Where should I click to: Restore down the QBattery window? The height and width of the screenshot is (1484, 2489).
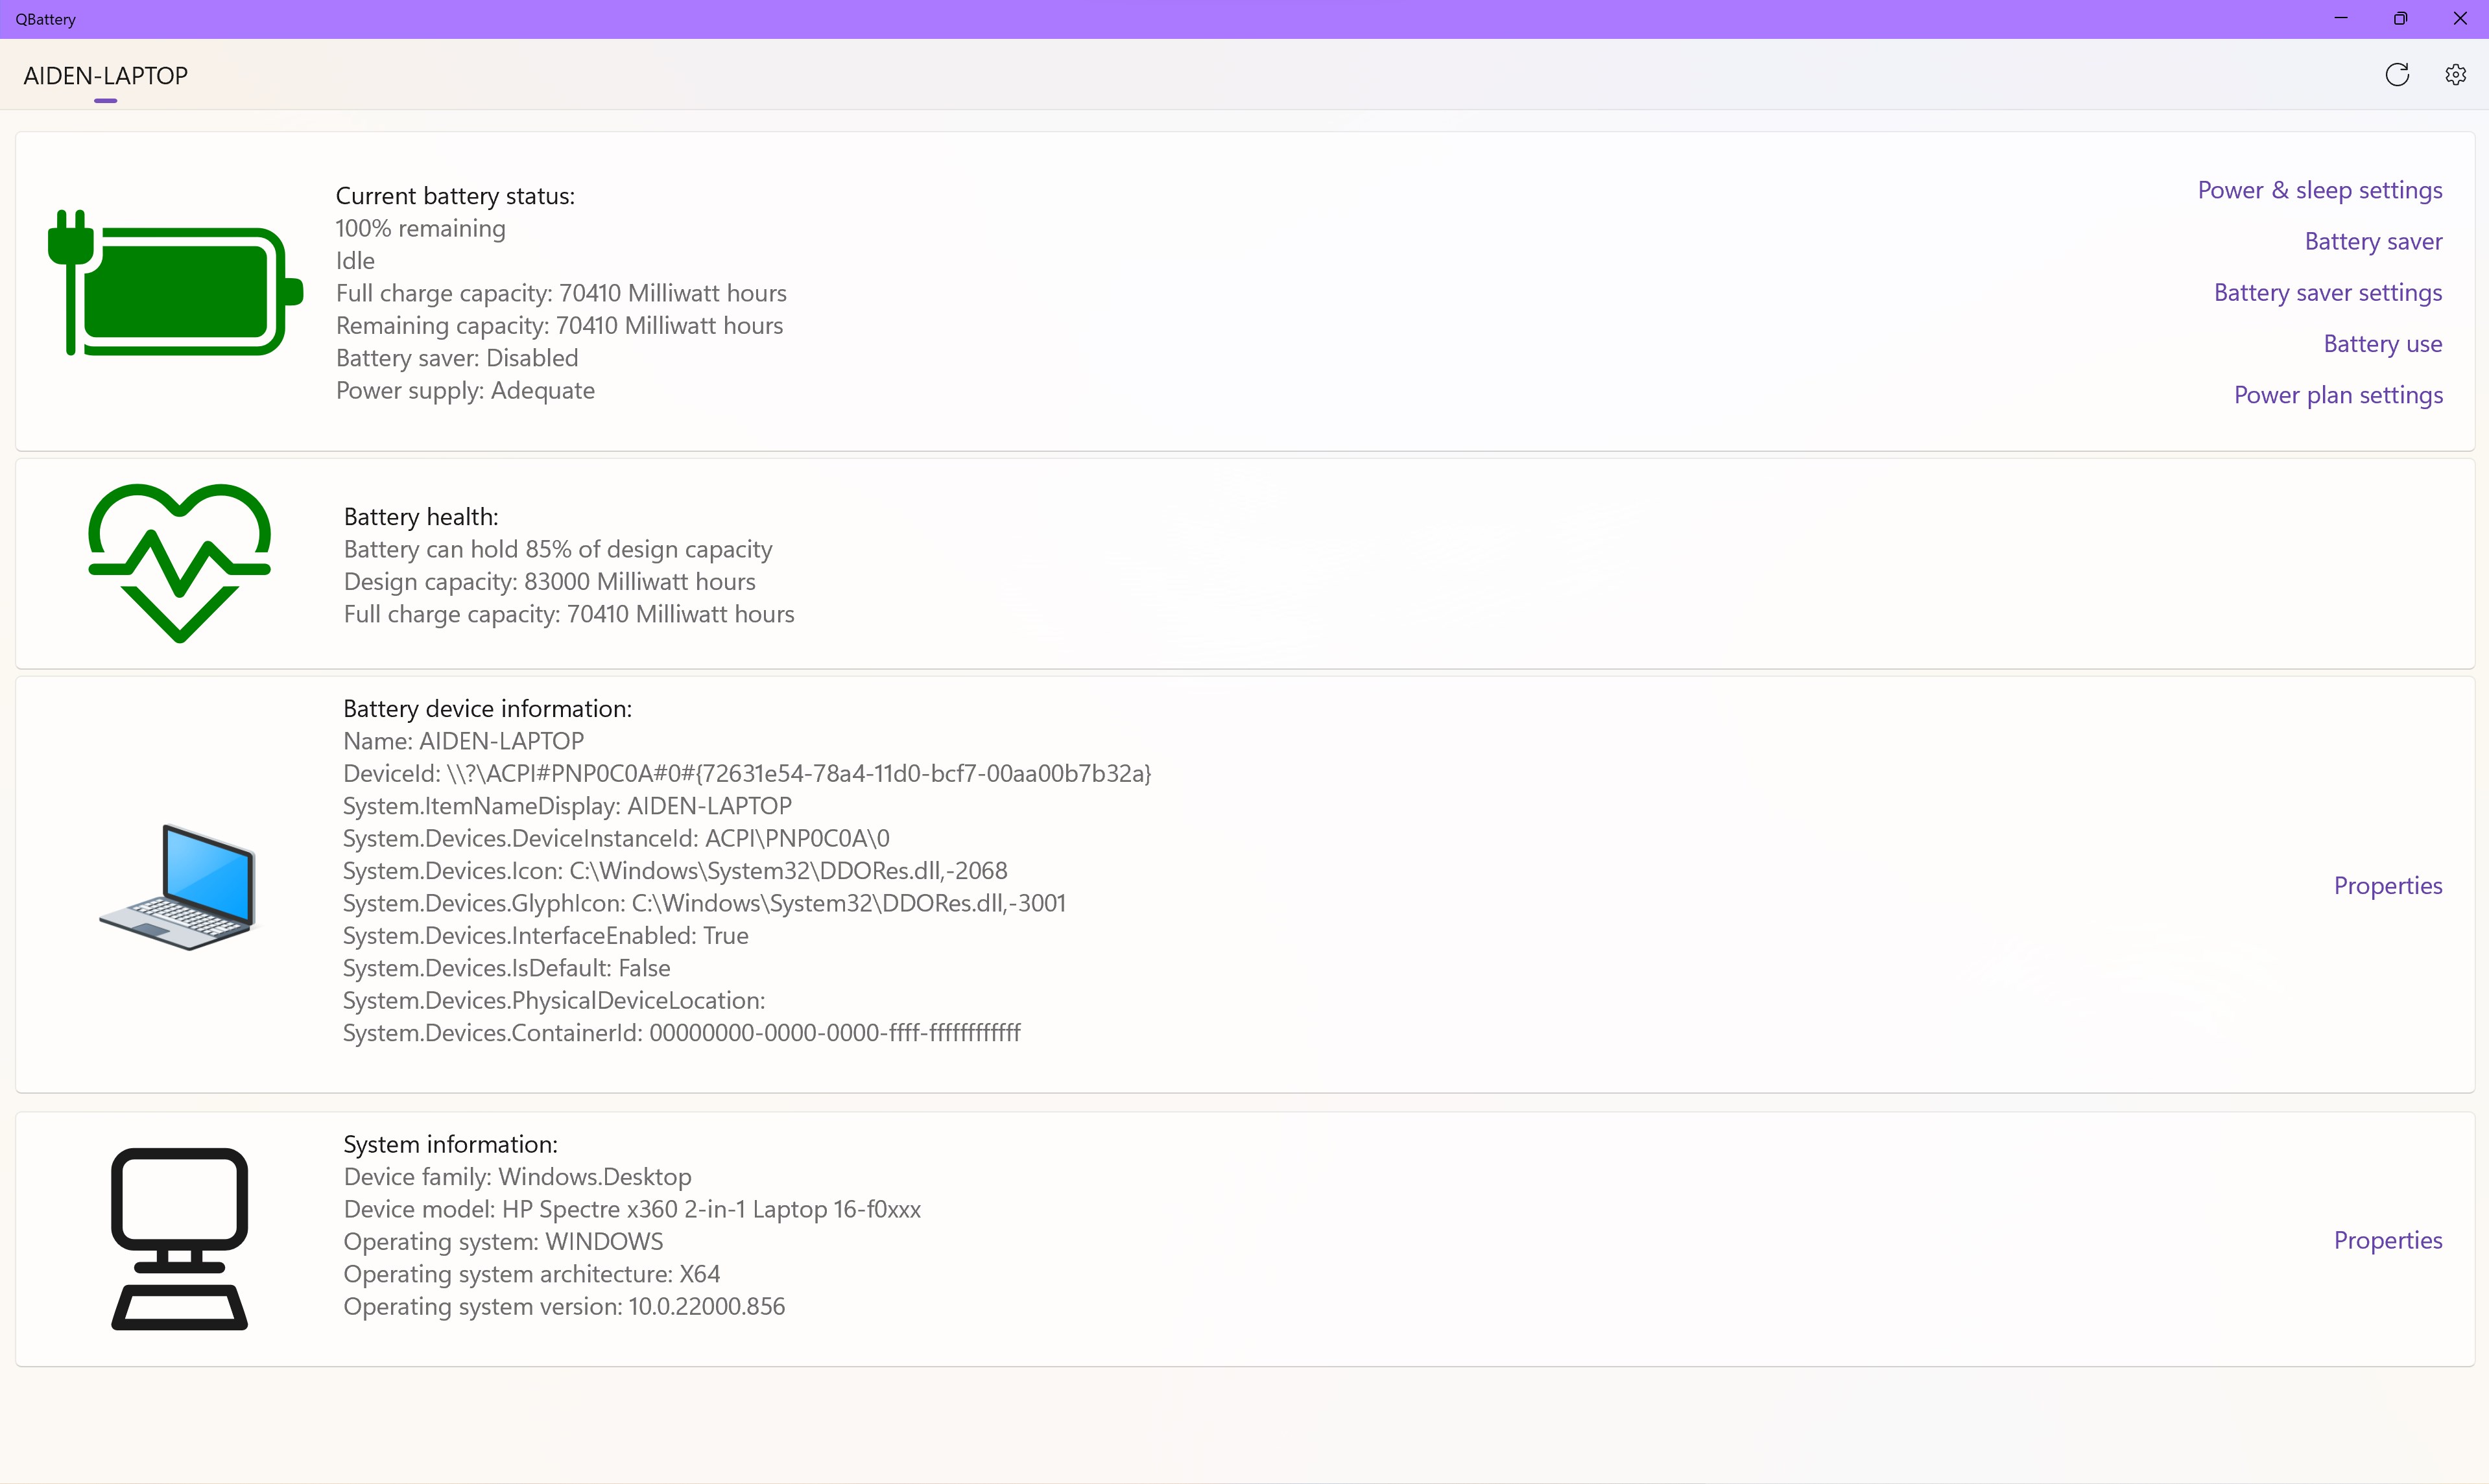pos(2400,18)
